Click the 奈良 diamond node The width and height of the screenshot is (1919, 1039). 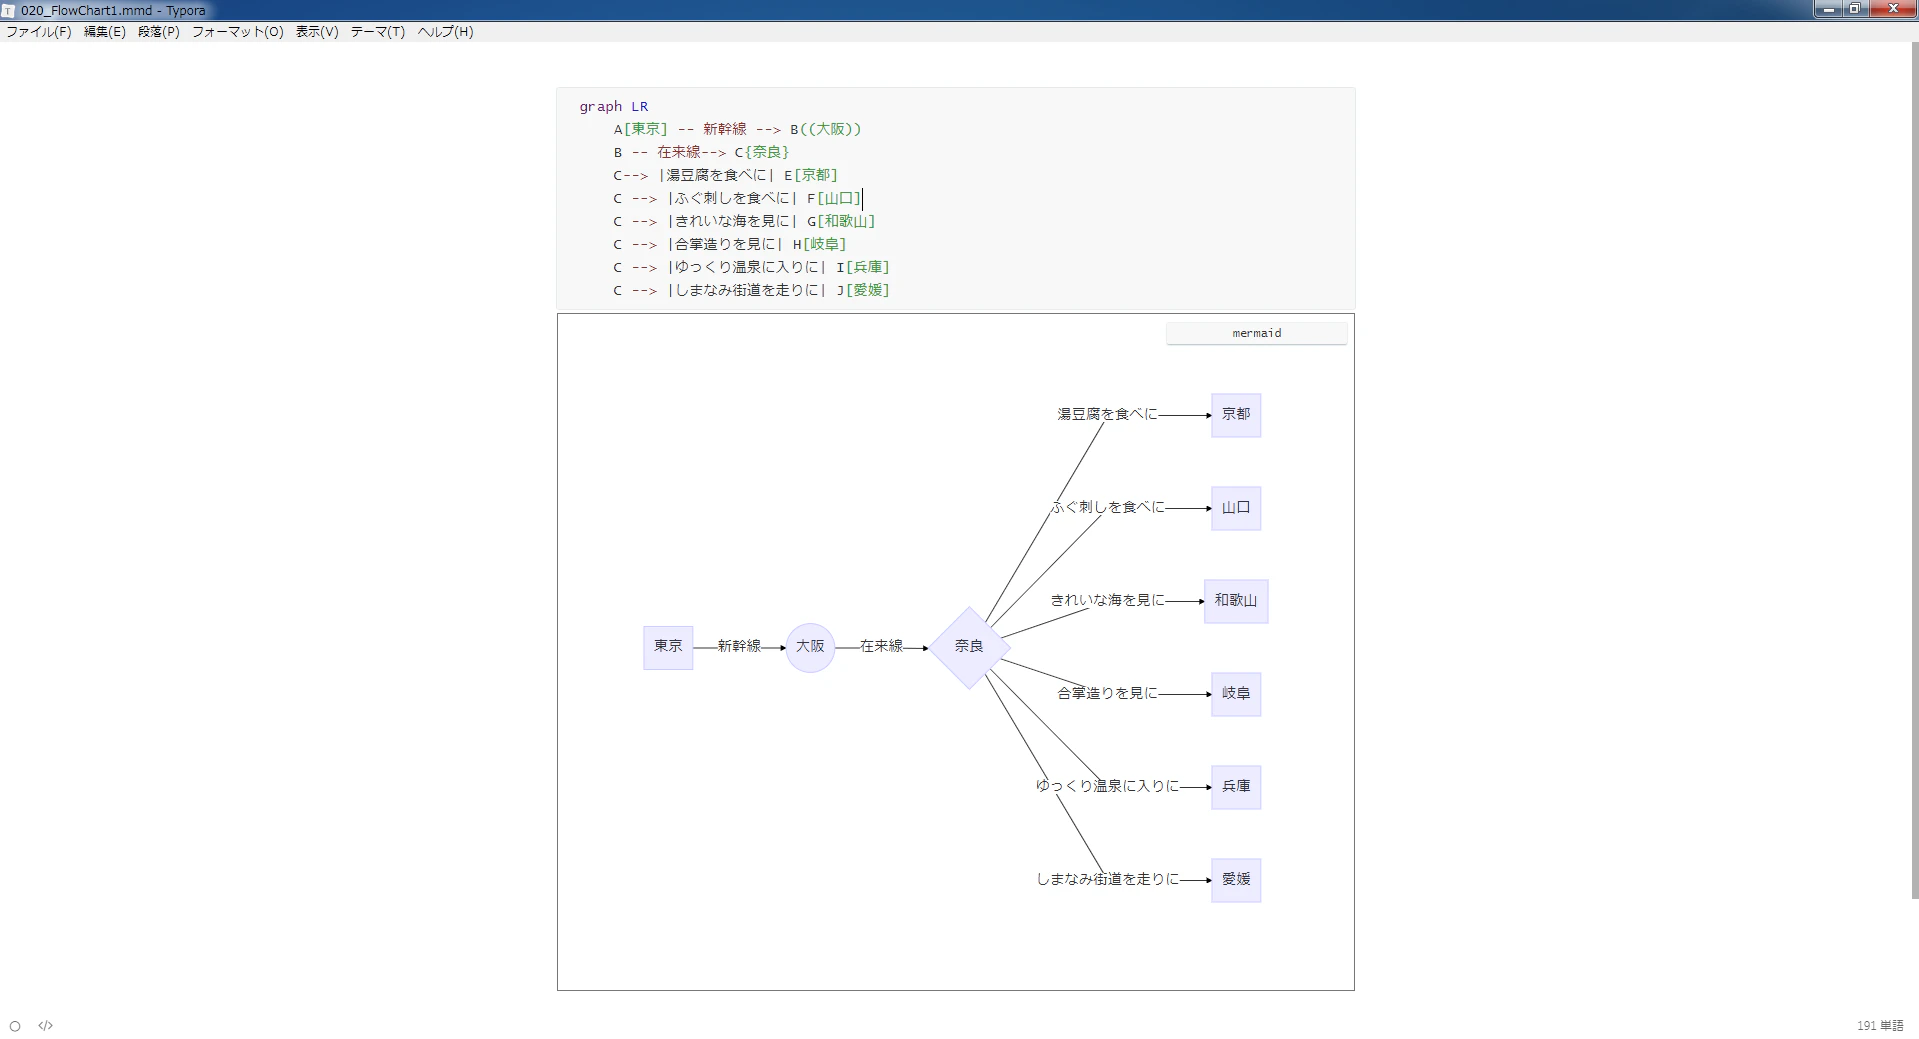969,647
